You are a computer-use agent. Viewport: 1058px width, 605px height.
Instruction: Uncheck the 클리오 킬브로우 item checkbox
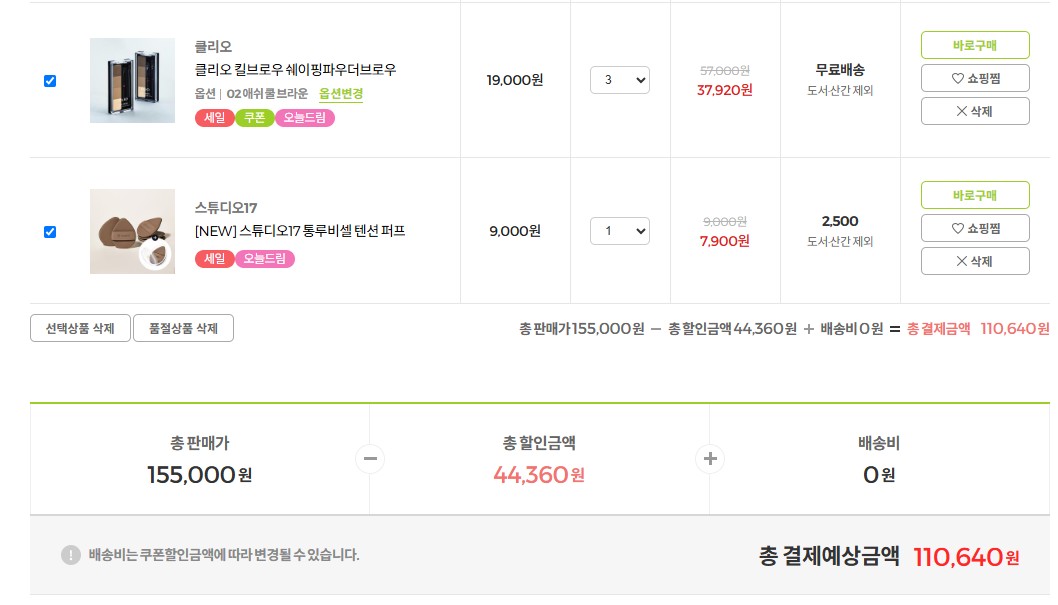(x=50, y=81)
